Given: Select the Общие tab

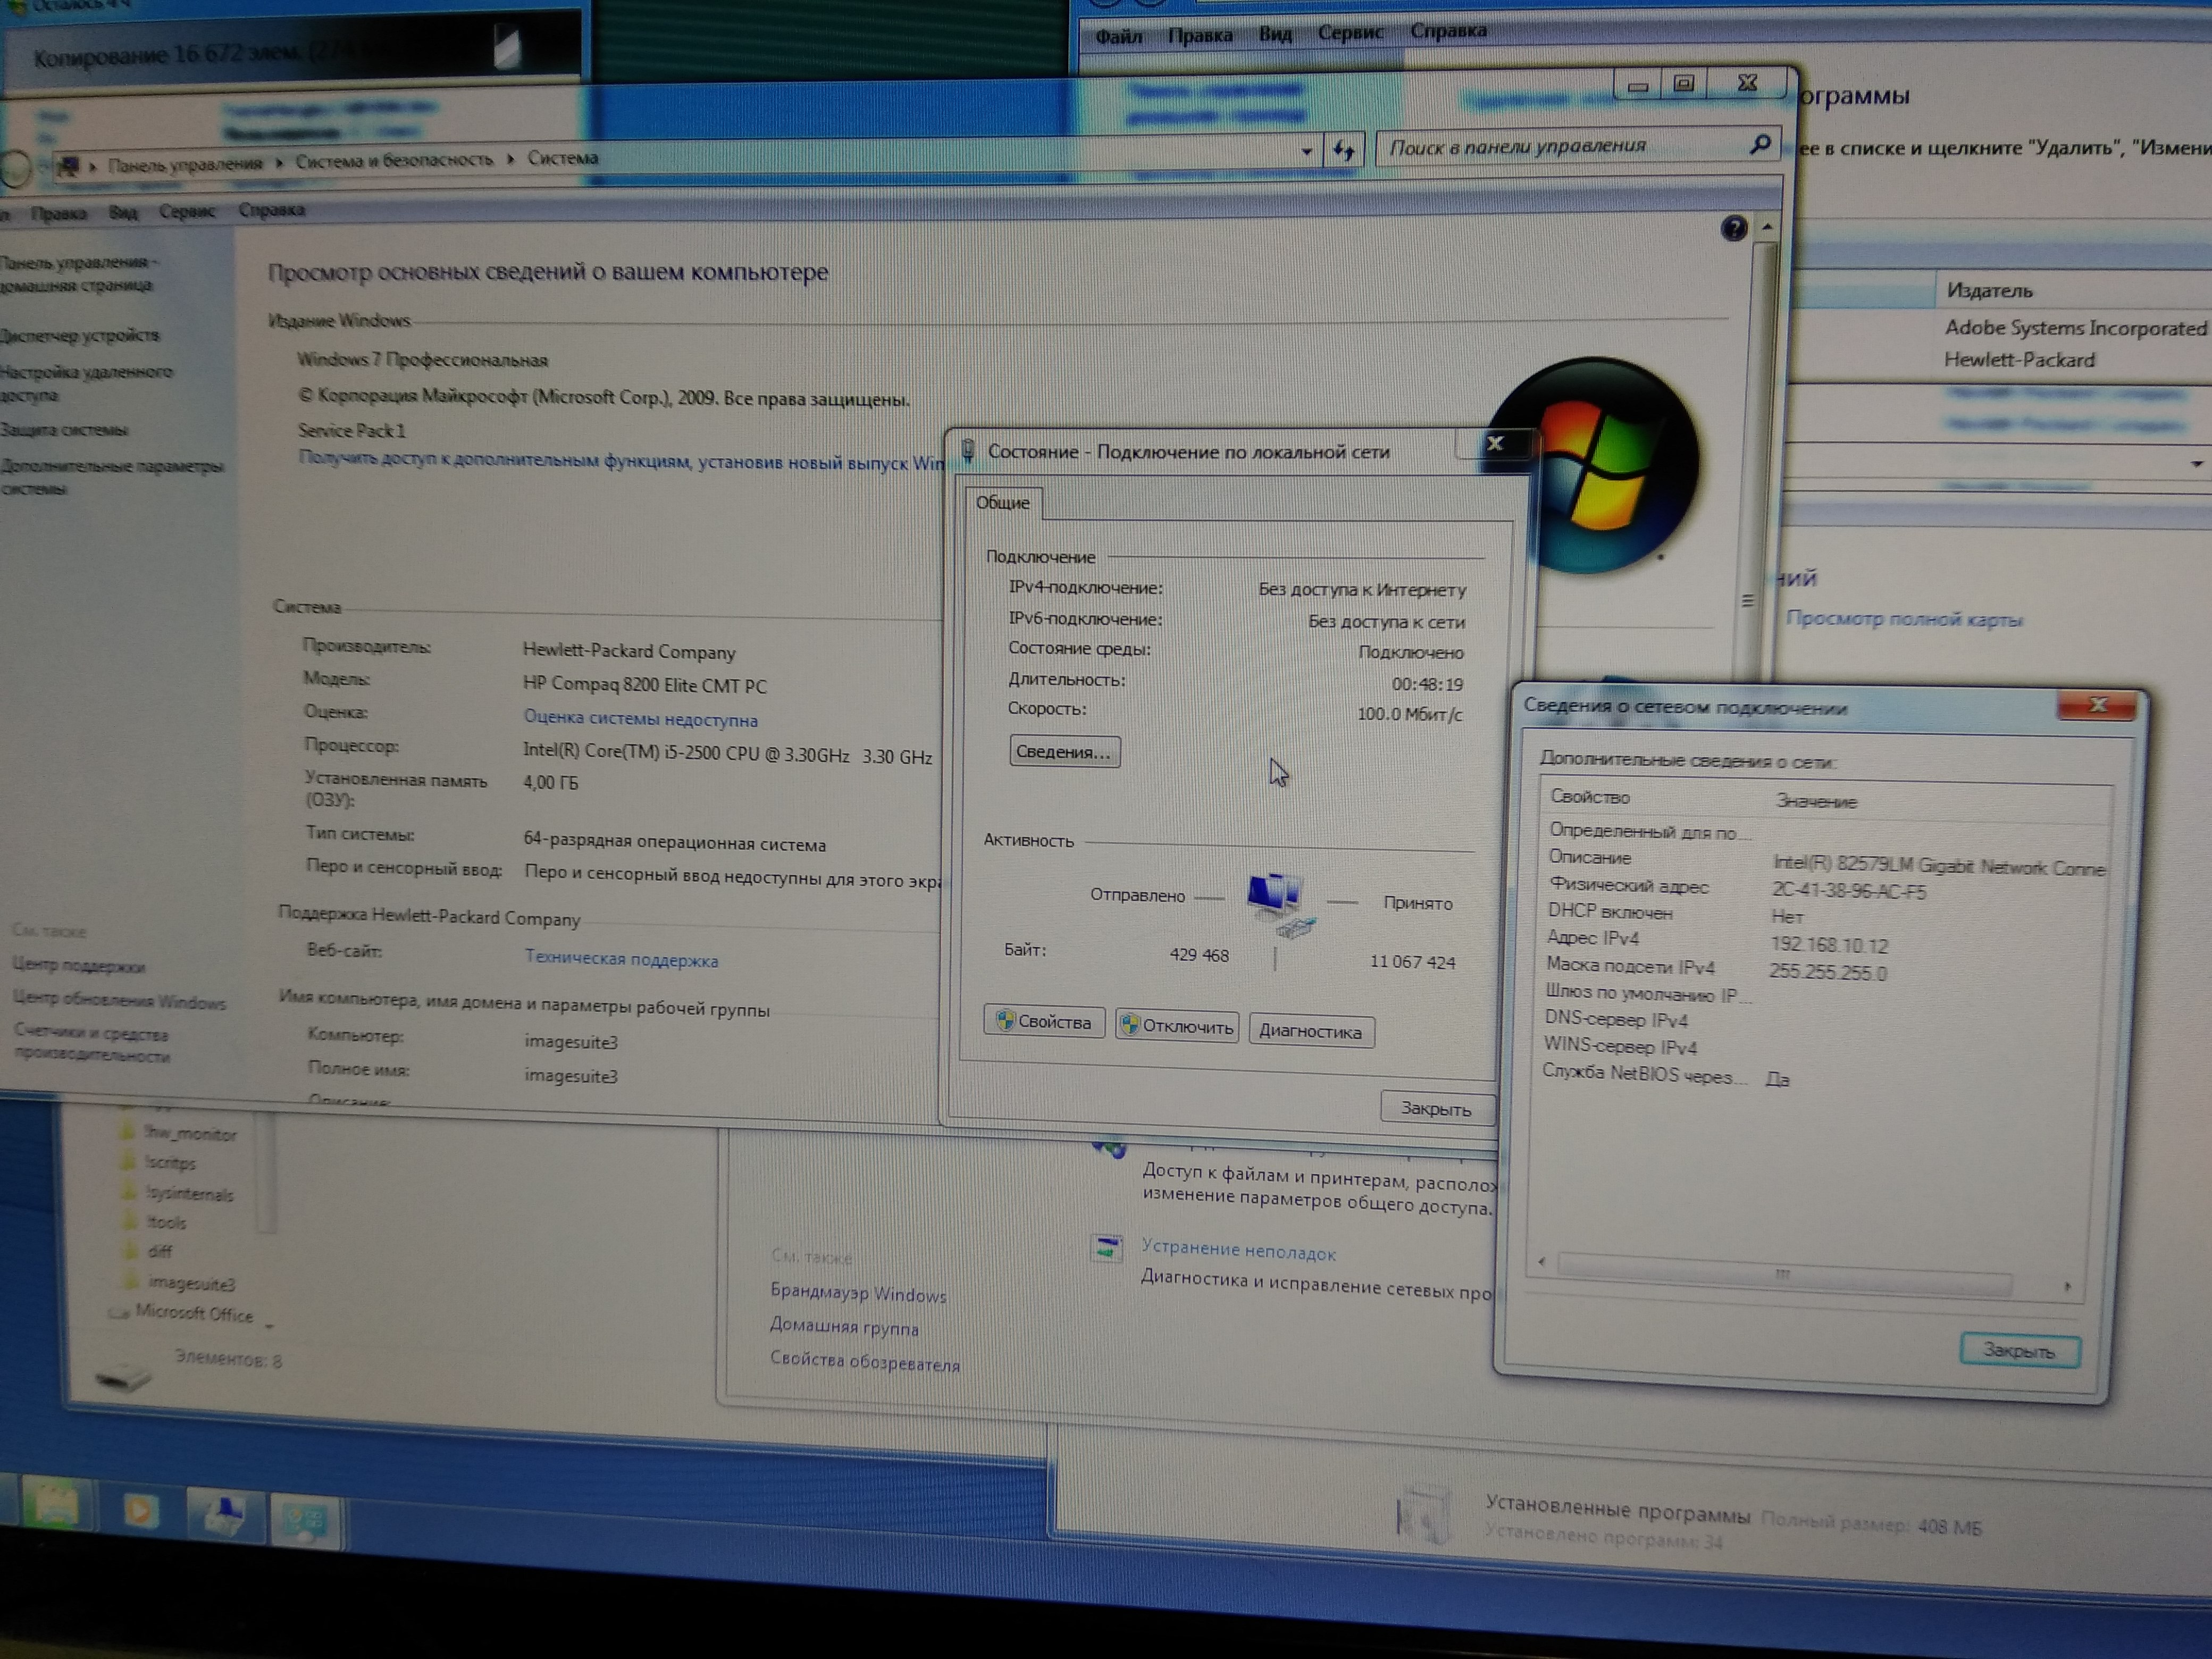Looking at the screenshot, I should pyautogui.click(x=1002, y=502).
